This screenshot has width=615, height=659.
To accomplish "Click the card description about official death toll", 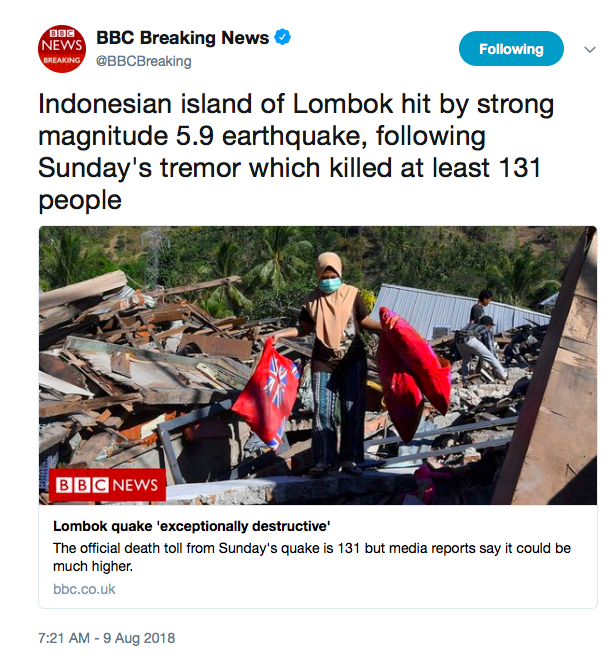I will tap(298, 556).
